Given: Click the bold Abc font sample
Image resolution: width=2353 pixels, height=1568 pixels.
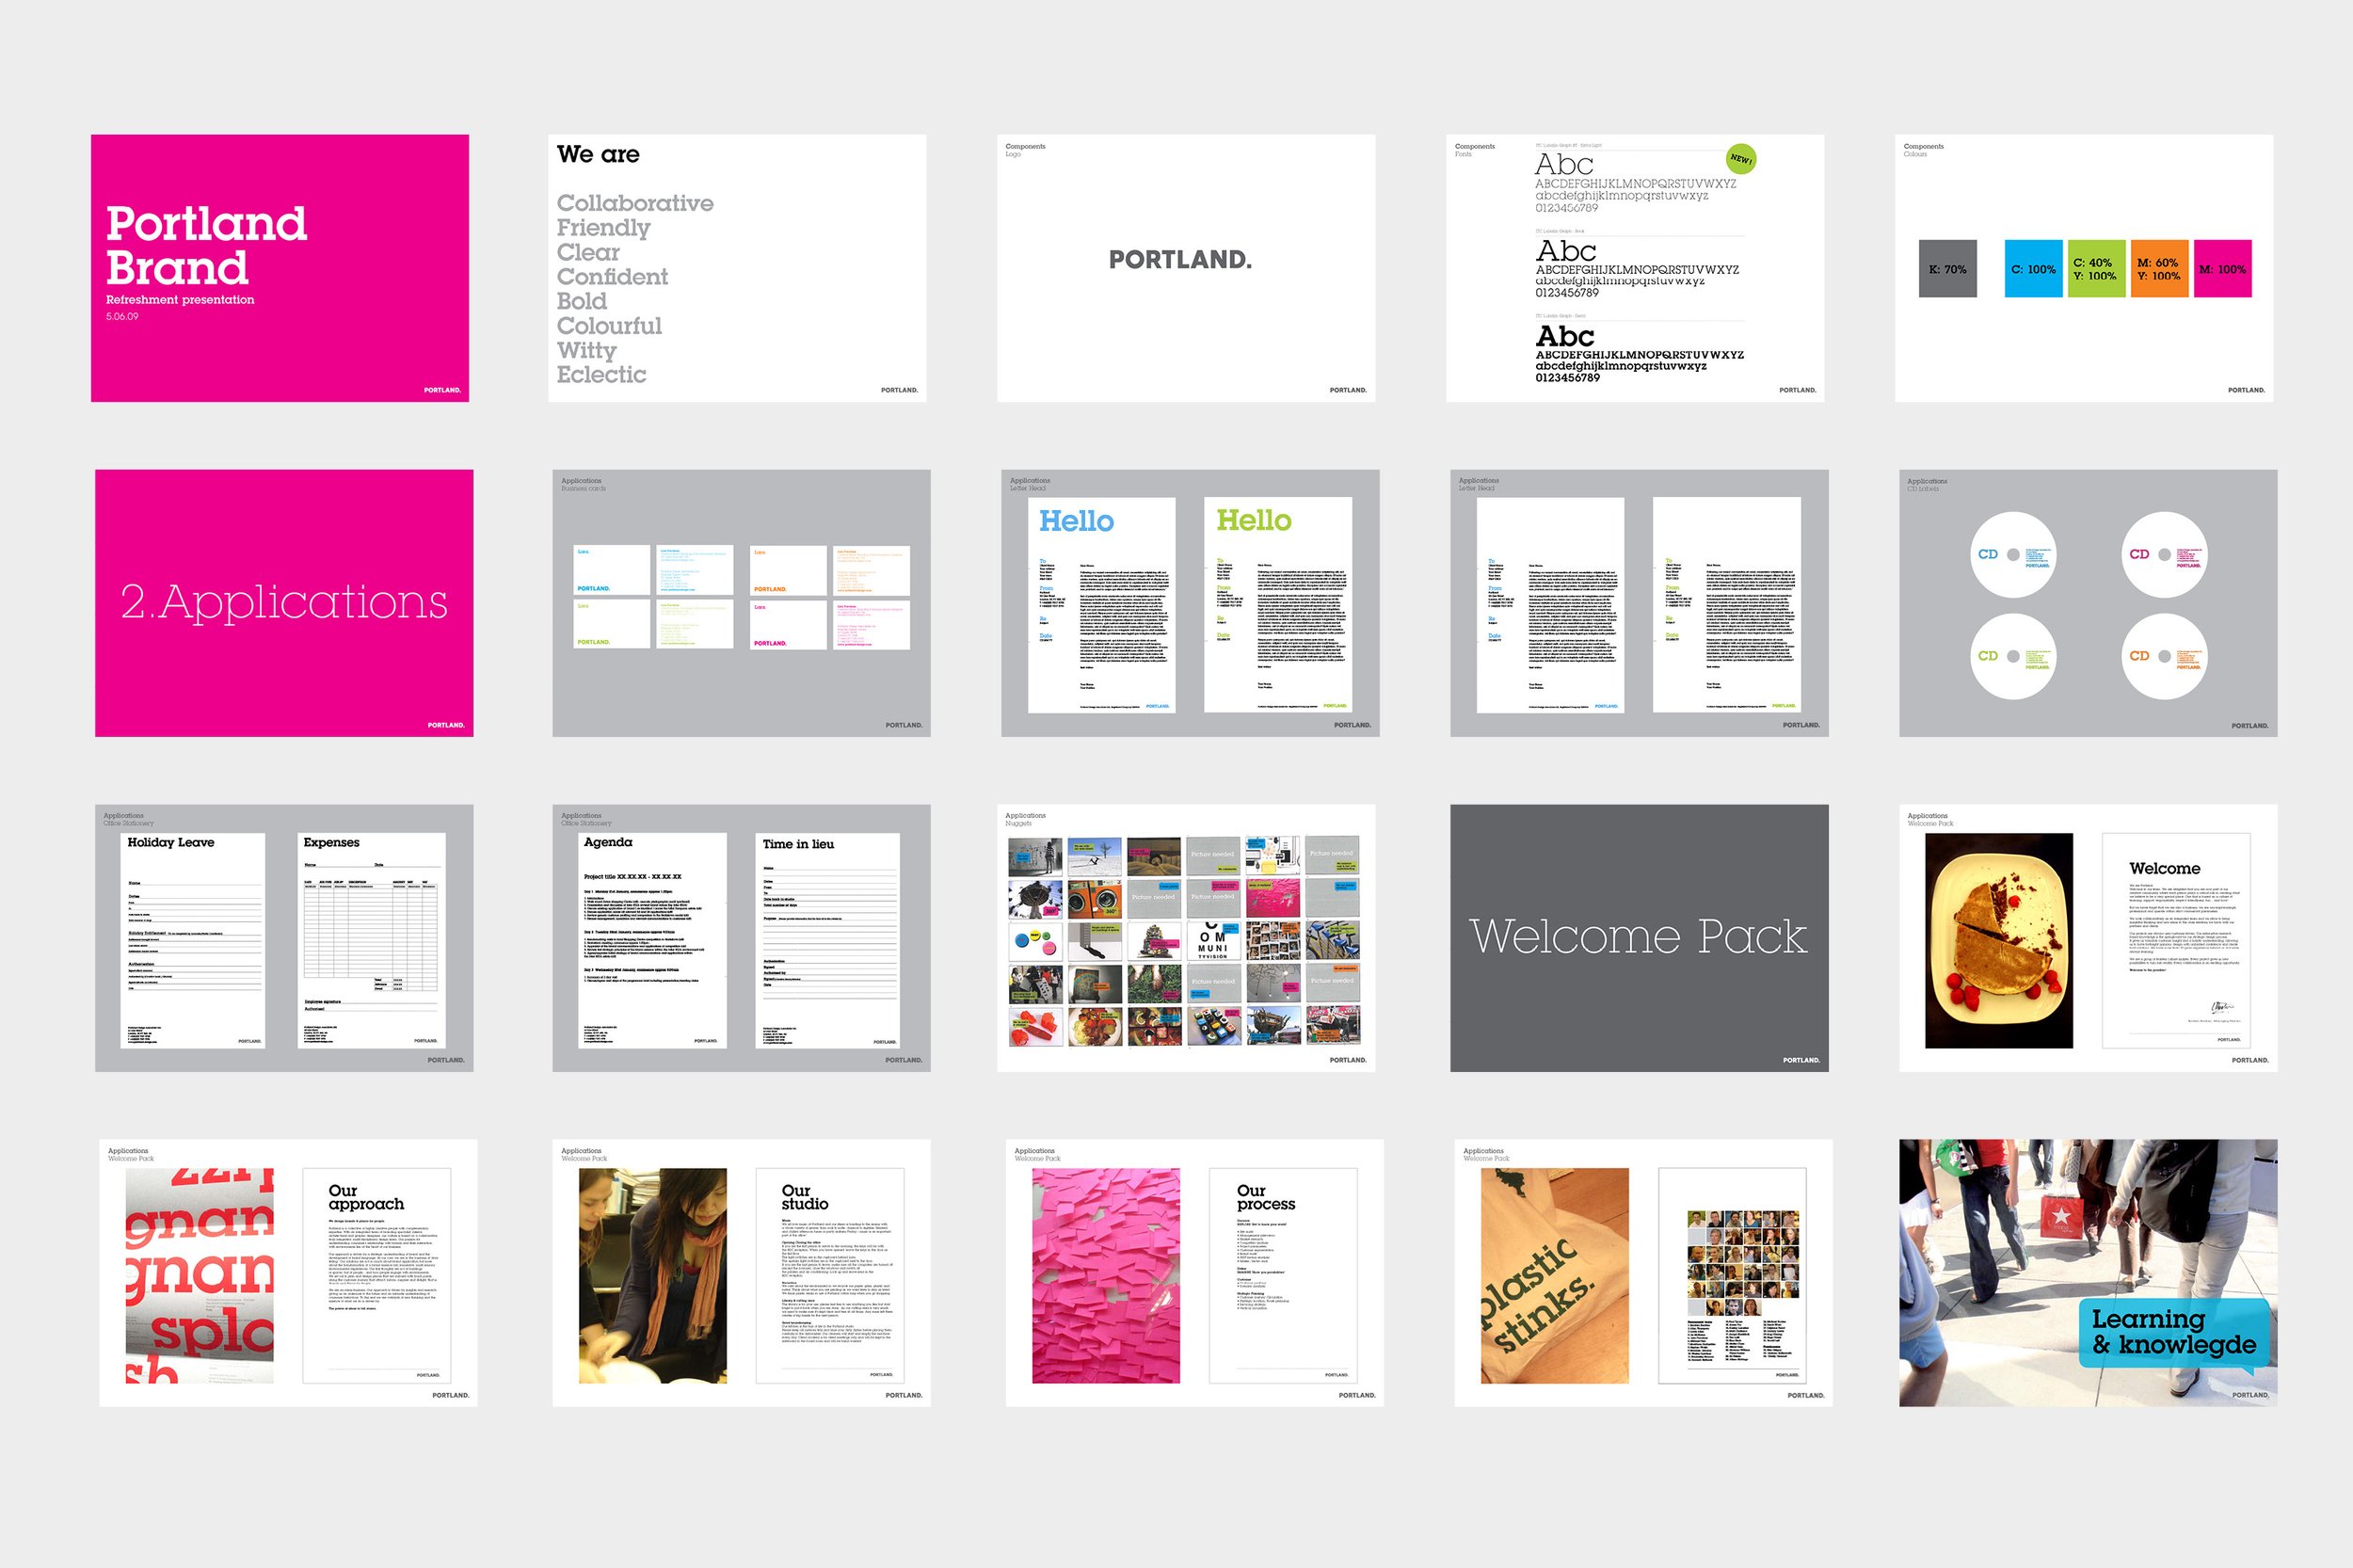Looking at the screenshot, I should (x=1565, y=336).
